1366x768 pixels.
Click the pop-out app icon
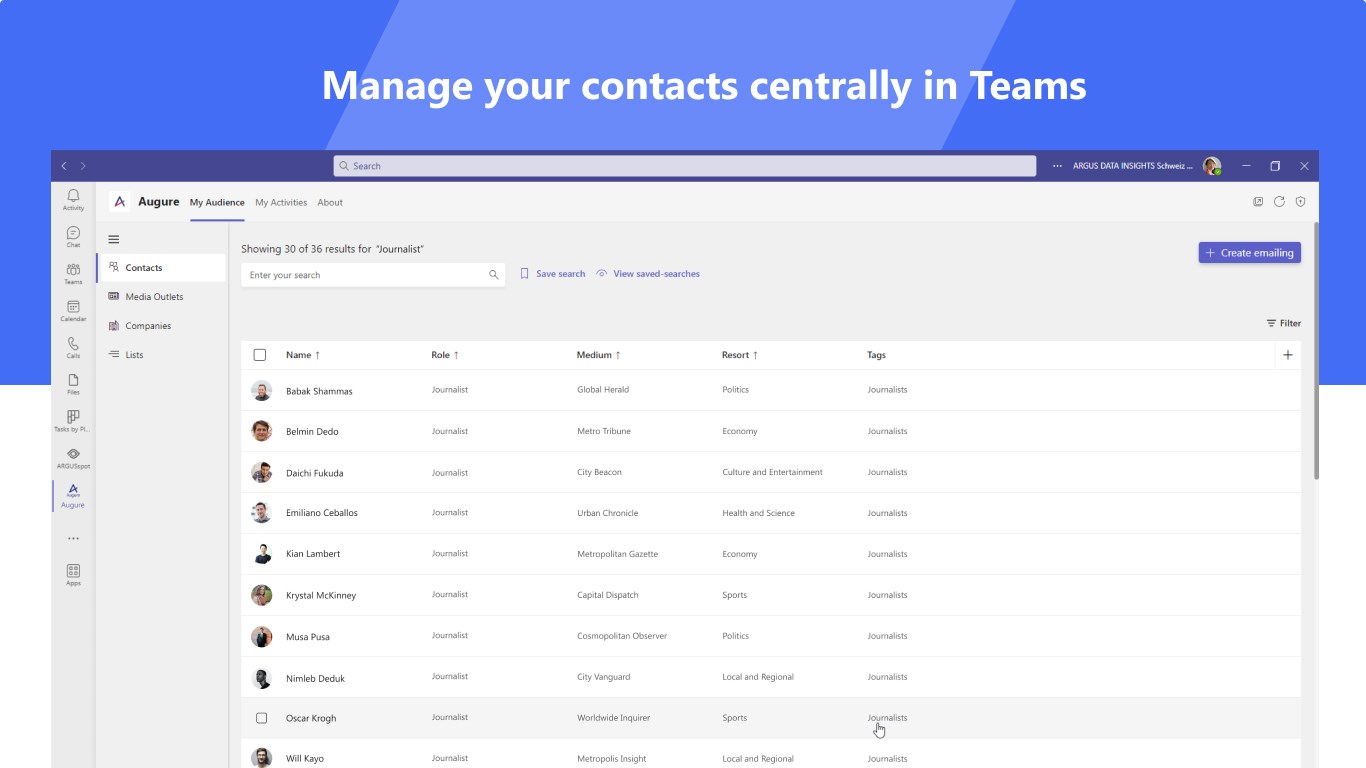click(1258, 202)
